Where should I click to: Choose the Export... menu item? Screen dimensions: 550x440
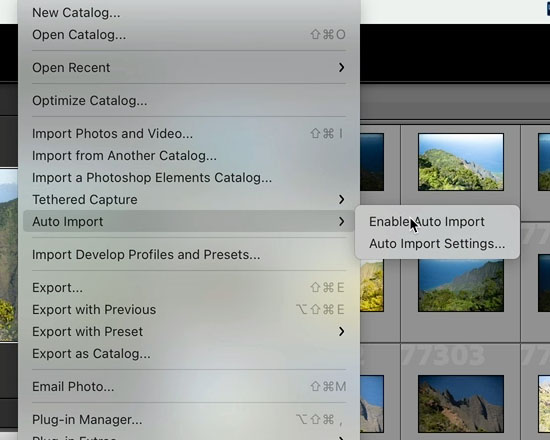pos(189,288)
